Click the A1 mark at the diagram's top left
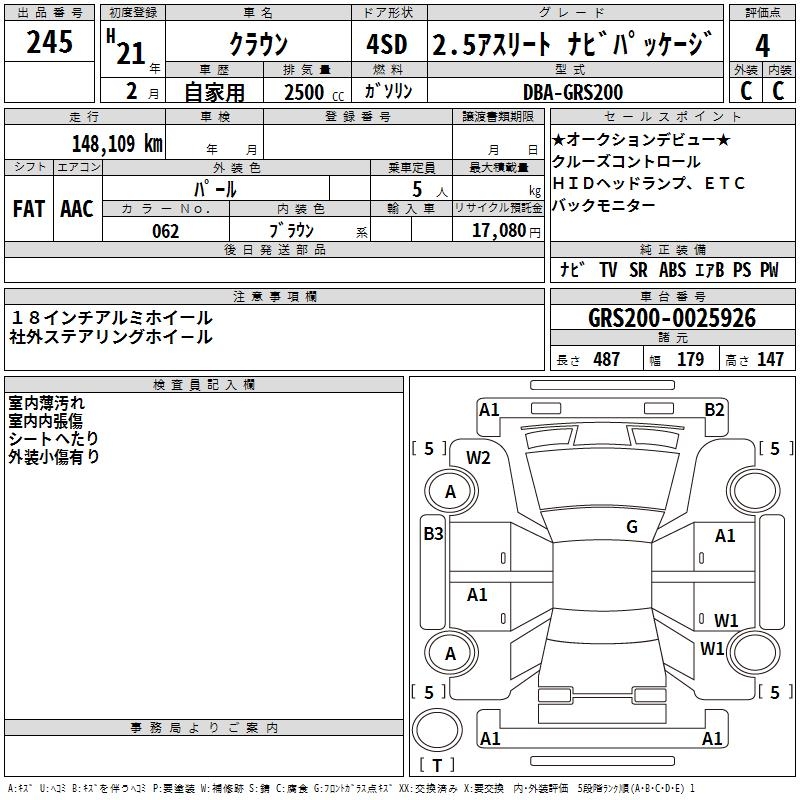800x800 pixels. (x=489, y=409)
